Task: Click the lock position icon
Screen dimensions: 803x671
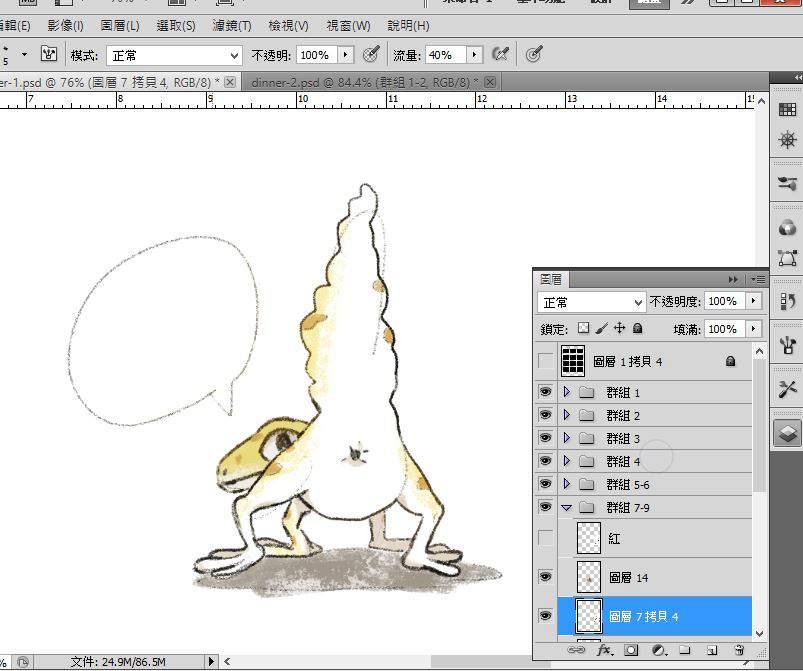Action: point(619,328)
